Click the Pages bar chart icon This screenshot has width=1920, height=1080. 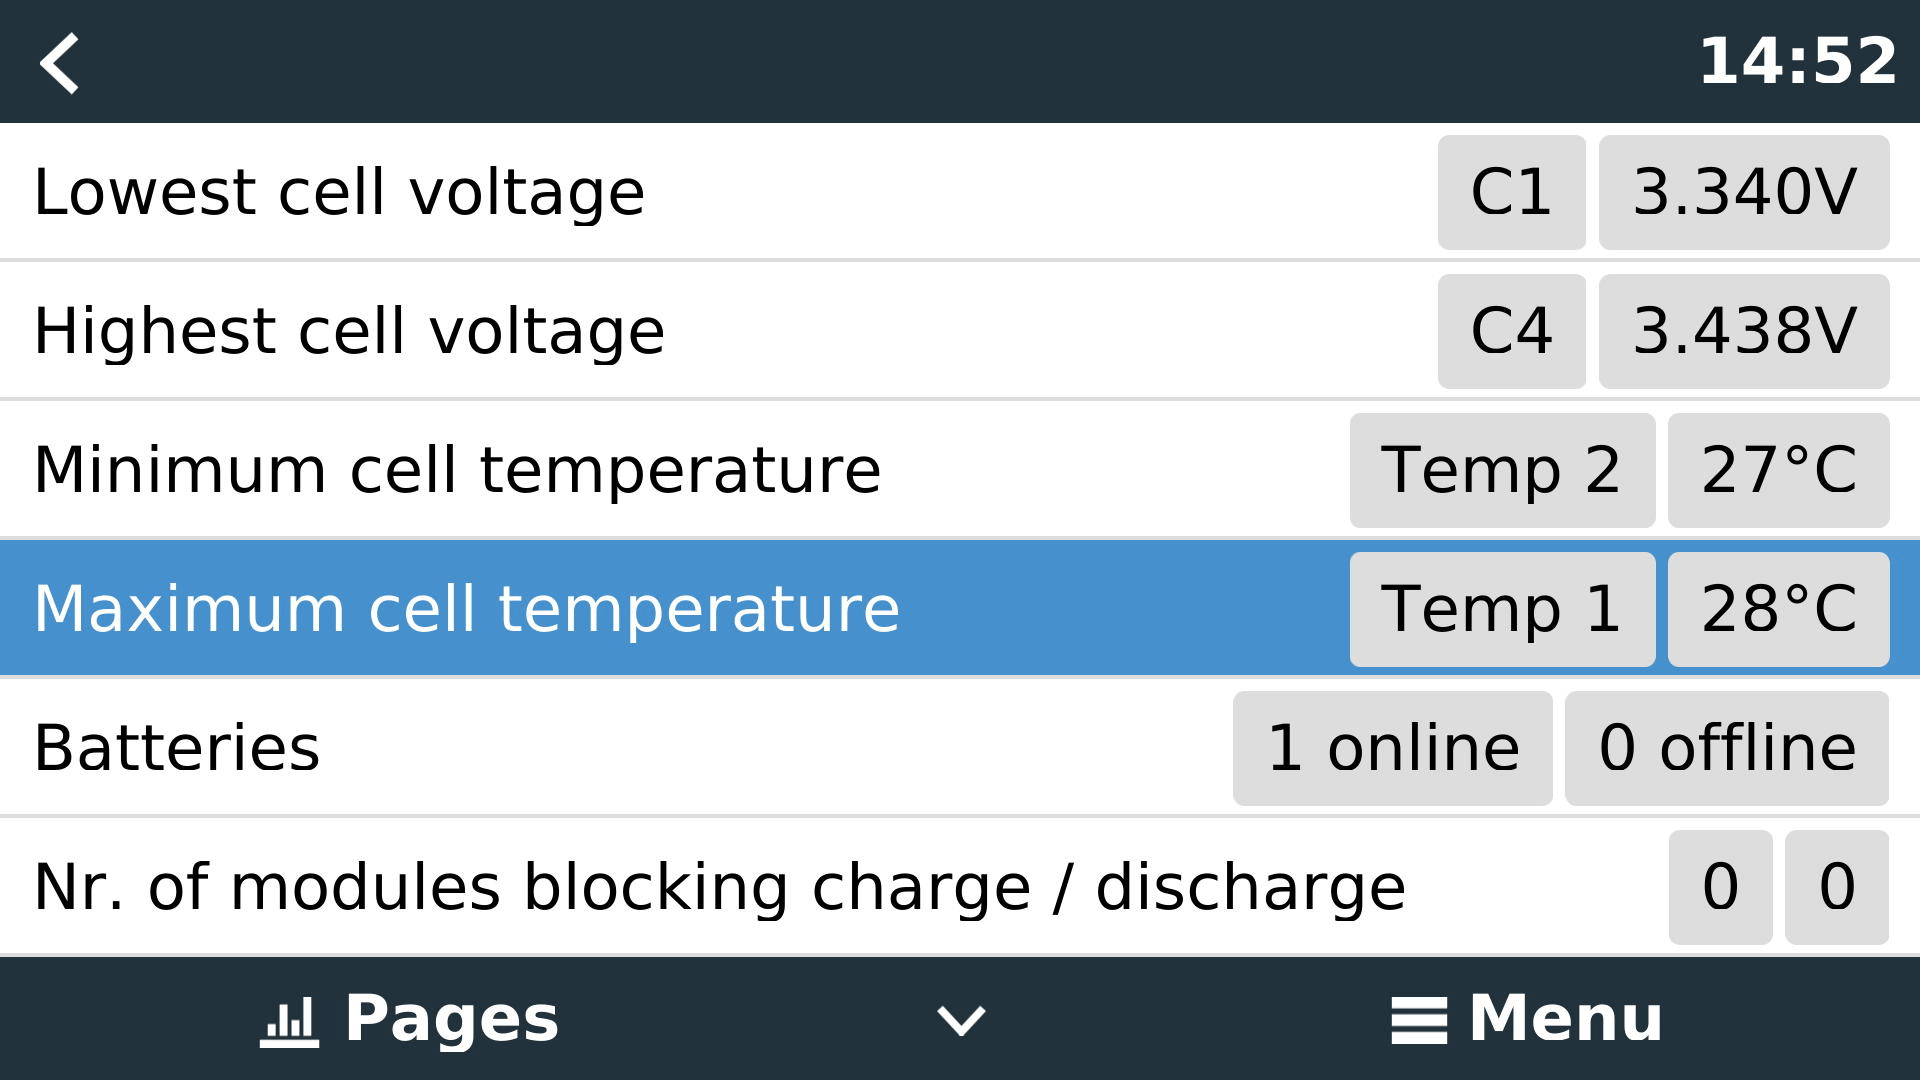pos(289,1021)
